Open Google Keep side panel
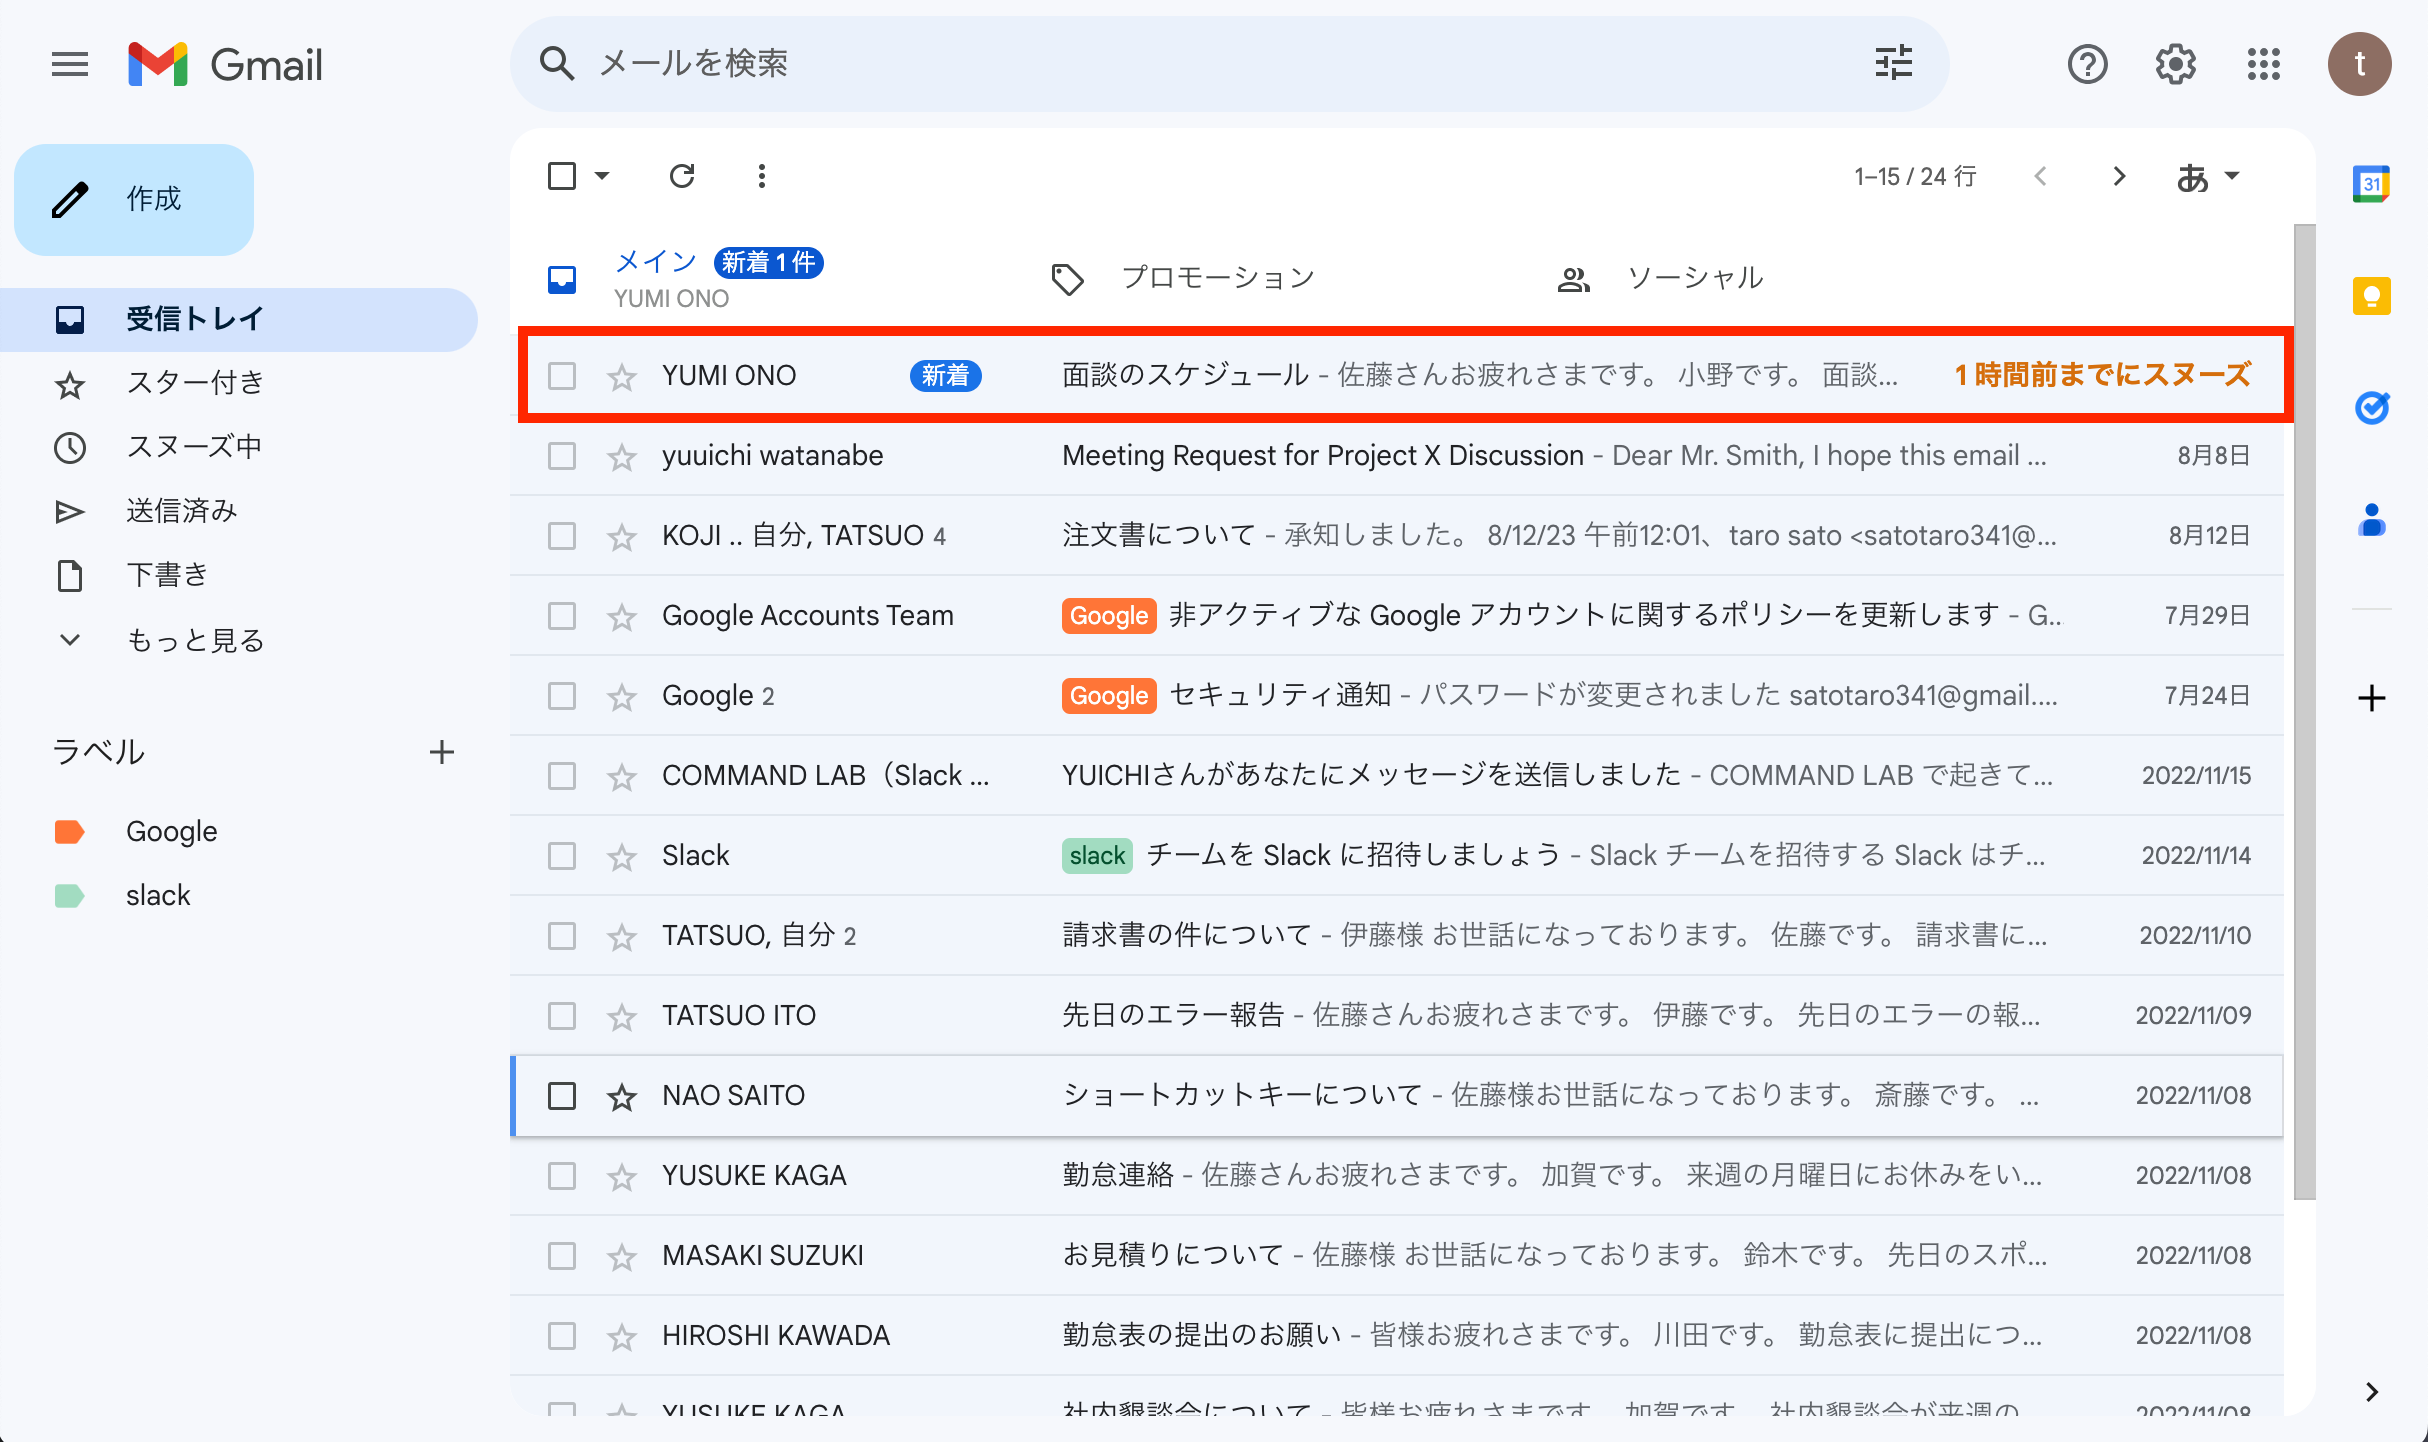This screenshot has height=1442, width=2428. pyautogui.click(x=2371, y=296)
